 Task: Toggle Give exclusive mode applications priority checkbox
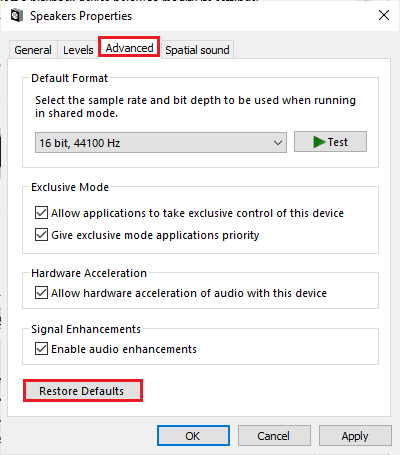(x=41, y=235)
